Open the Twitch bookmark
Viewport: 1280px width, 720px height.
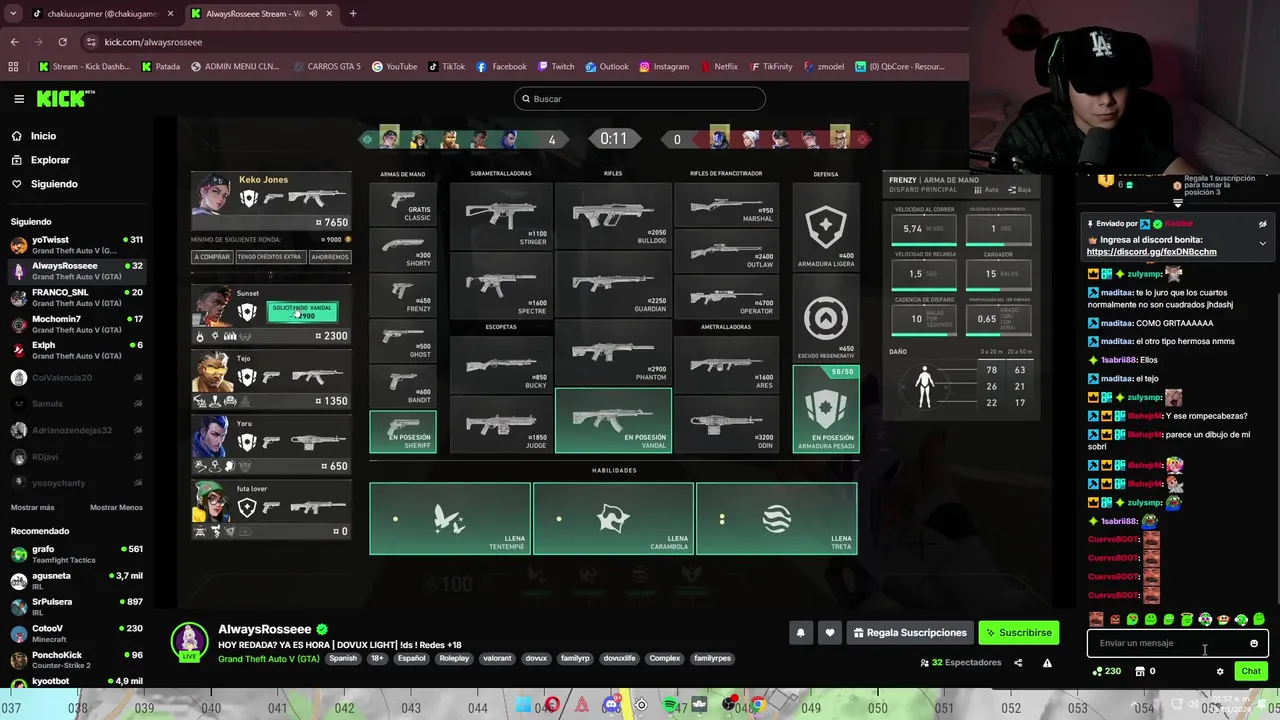pyautogui.click(x=556, y=67)
